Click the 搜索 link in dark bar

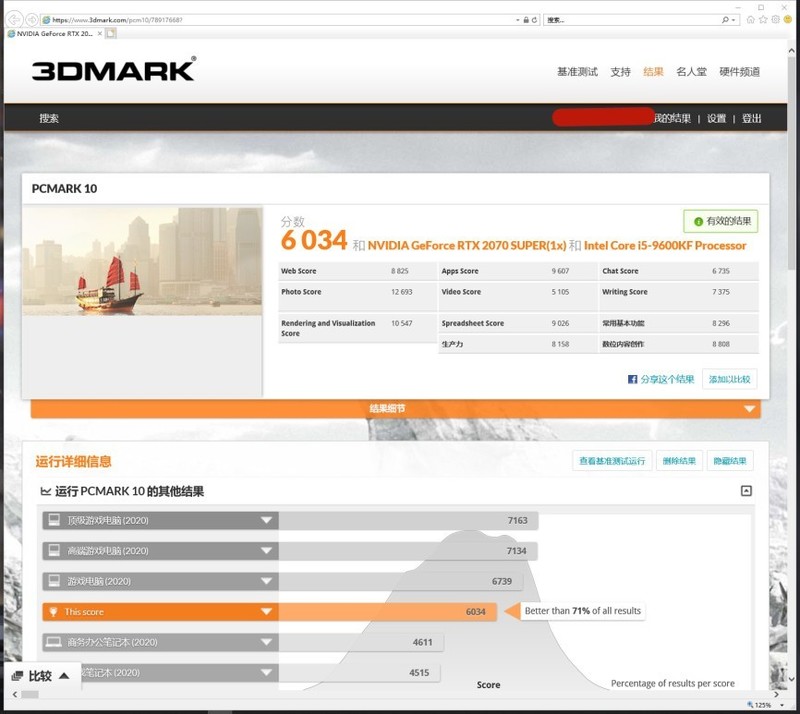coord(49,118)
